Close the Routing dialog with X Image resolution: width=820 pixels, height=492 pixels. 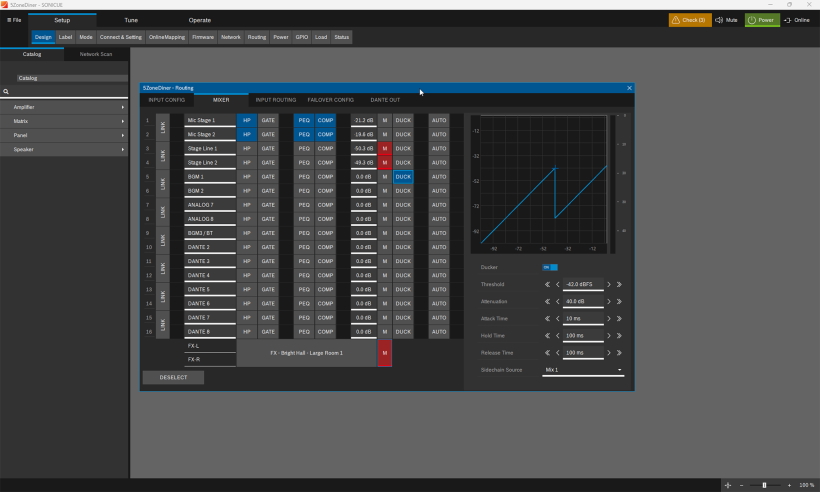coord(629,88)
